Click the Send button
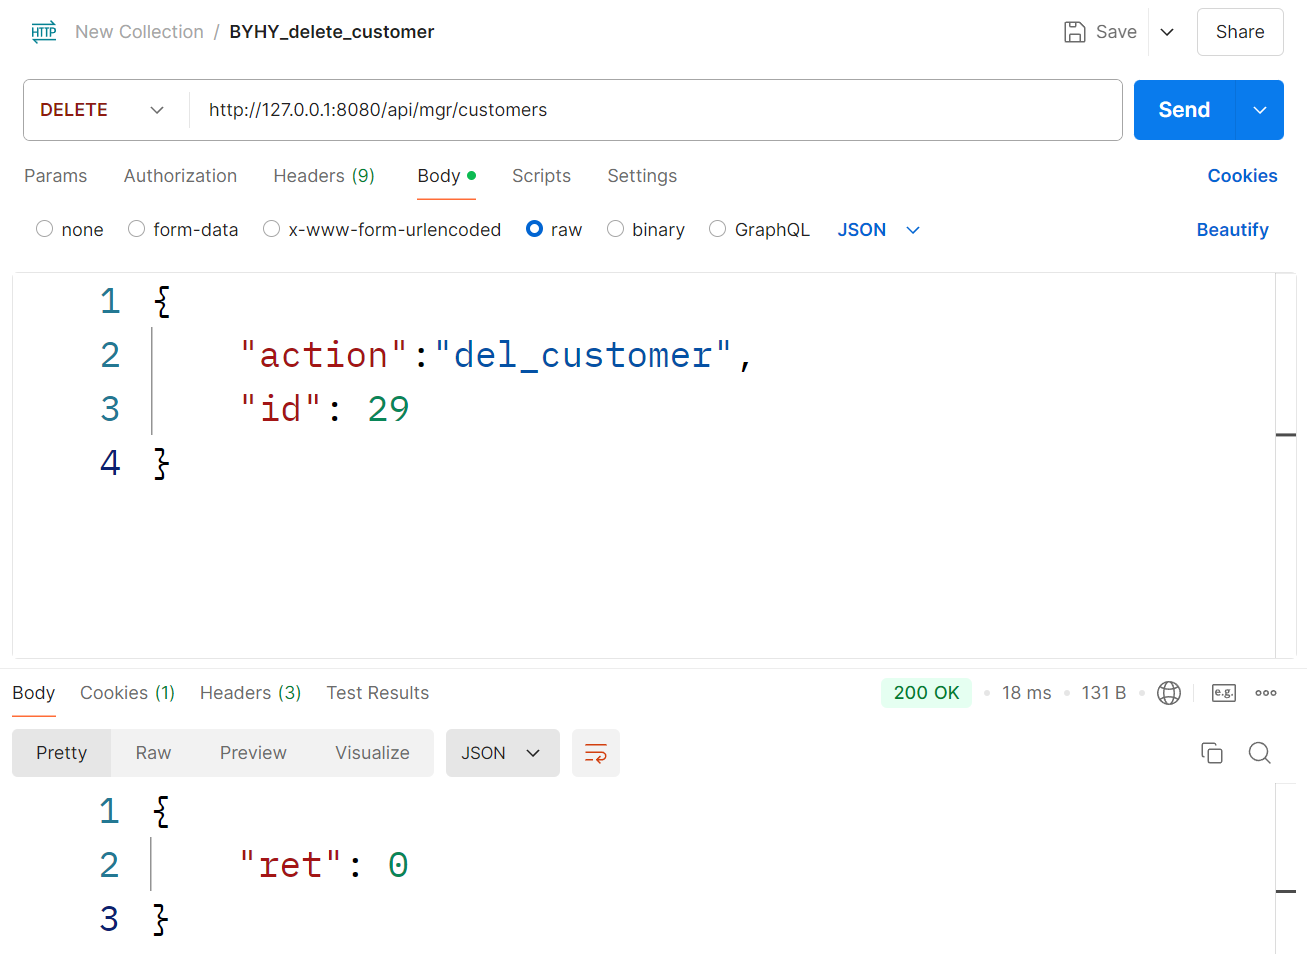 (1185, 110)
